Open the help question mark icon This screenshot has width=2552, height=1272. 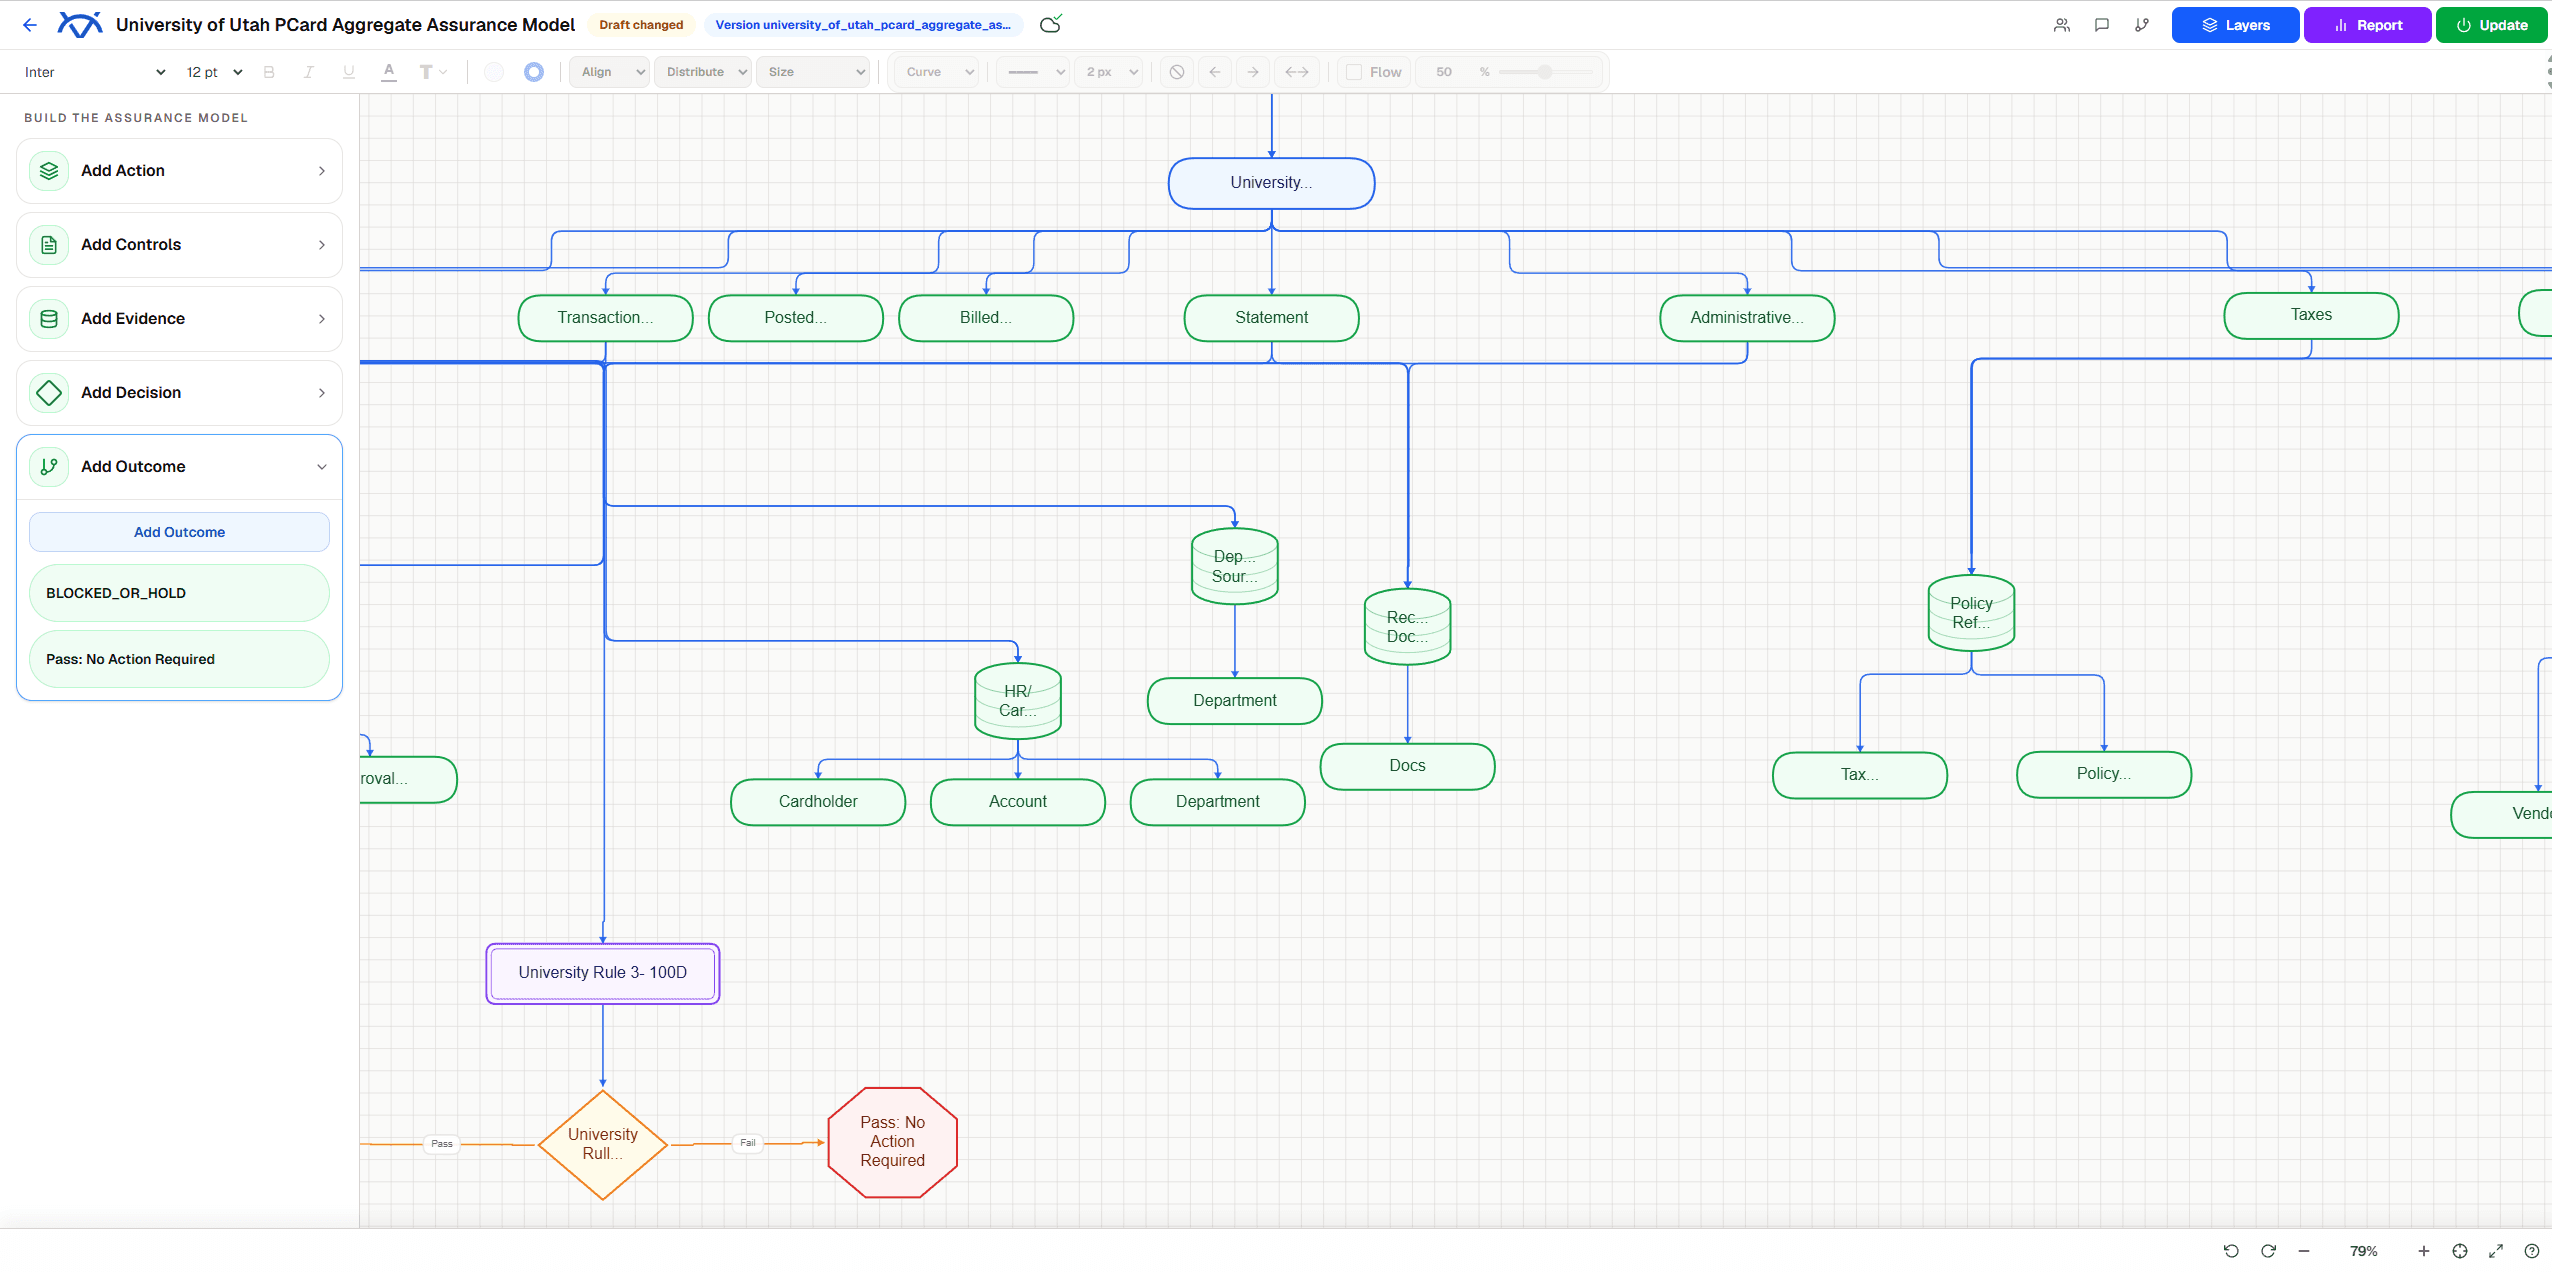click(x=2532, y=1251)
